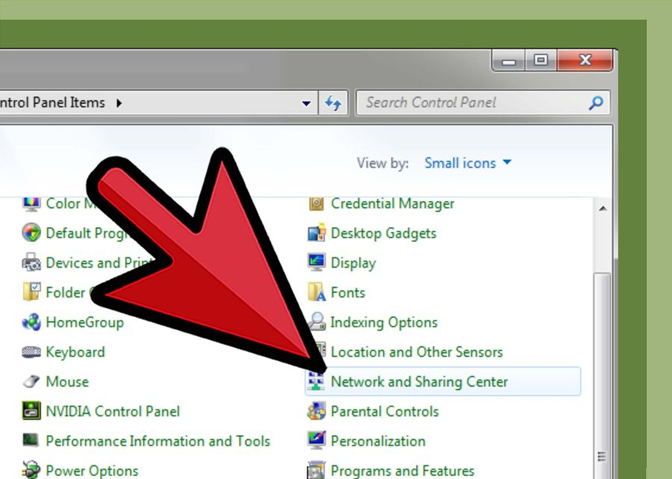Open the Parental Controls link

tap(384, 411)
